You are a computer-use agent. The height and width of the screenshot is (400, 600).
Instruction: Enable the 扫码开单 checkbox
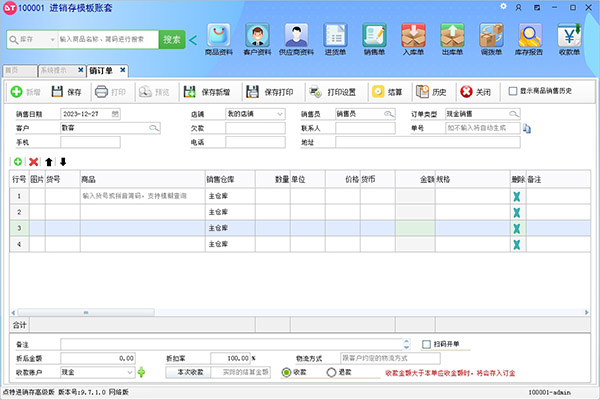[426, 344]
